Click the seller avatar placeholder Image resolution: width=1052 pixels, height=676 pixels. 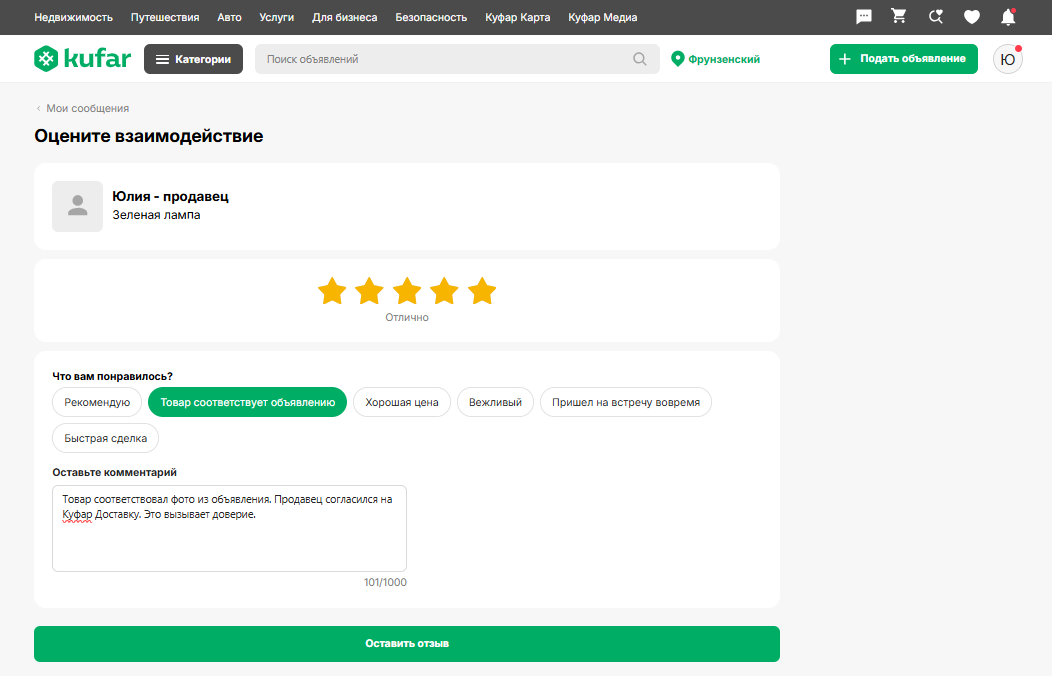pos(78,207)
